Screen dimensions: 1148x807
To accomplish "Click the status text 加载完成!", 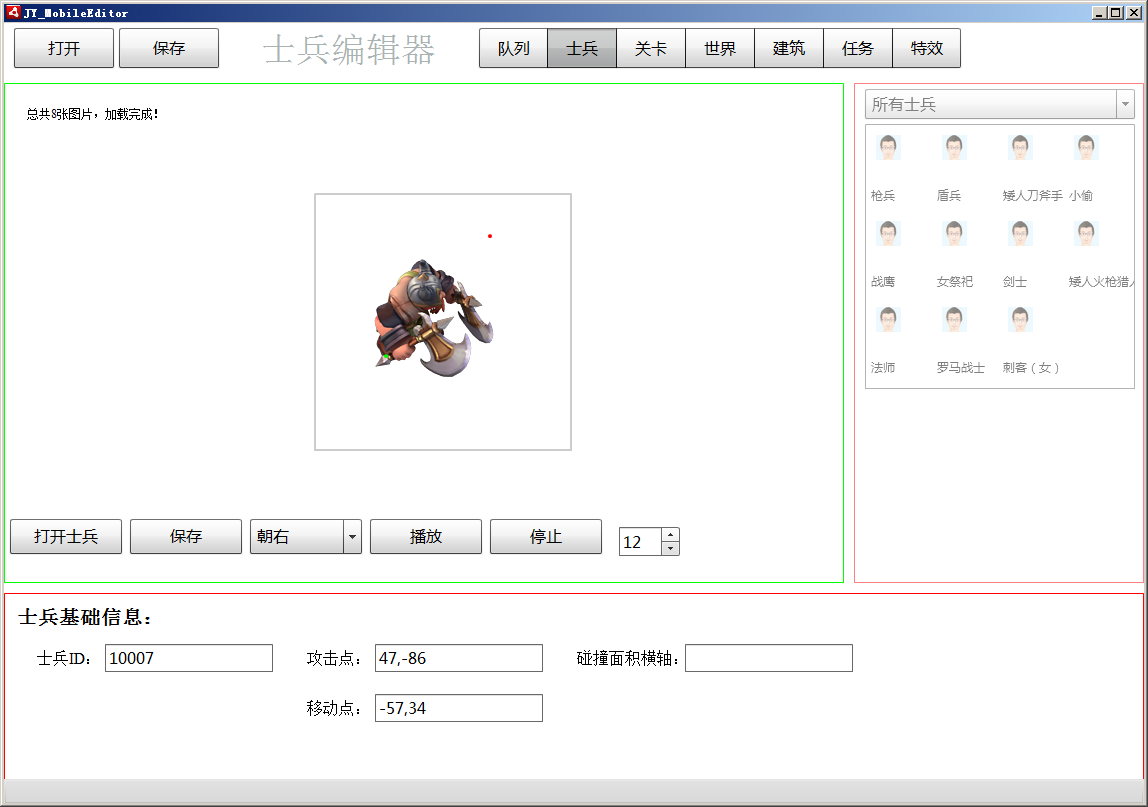I will click(x=132, y=114).
